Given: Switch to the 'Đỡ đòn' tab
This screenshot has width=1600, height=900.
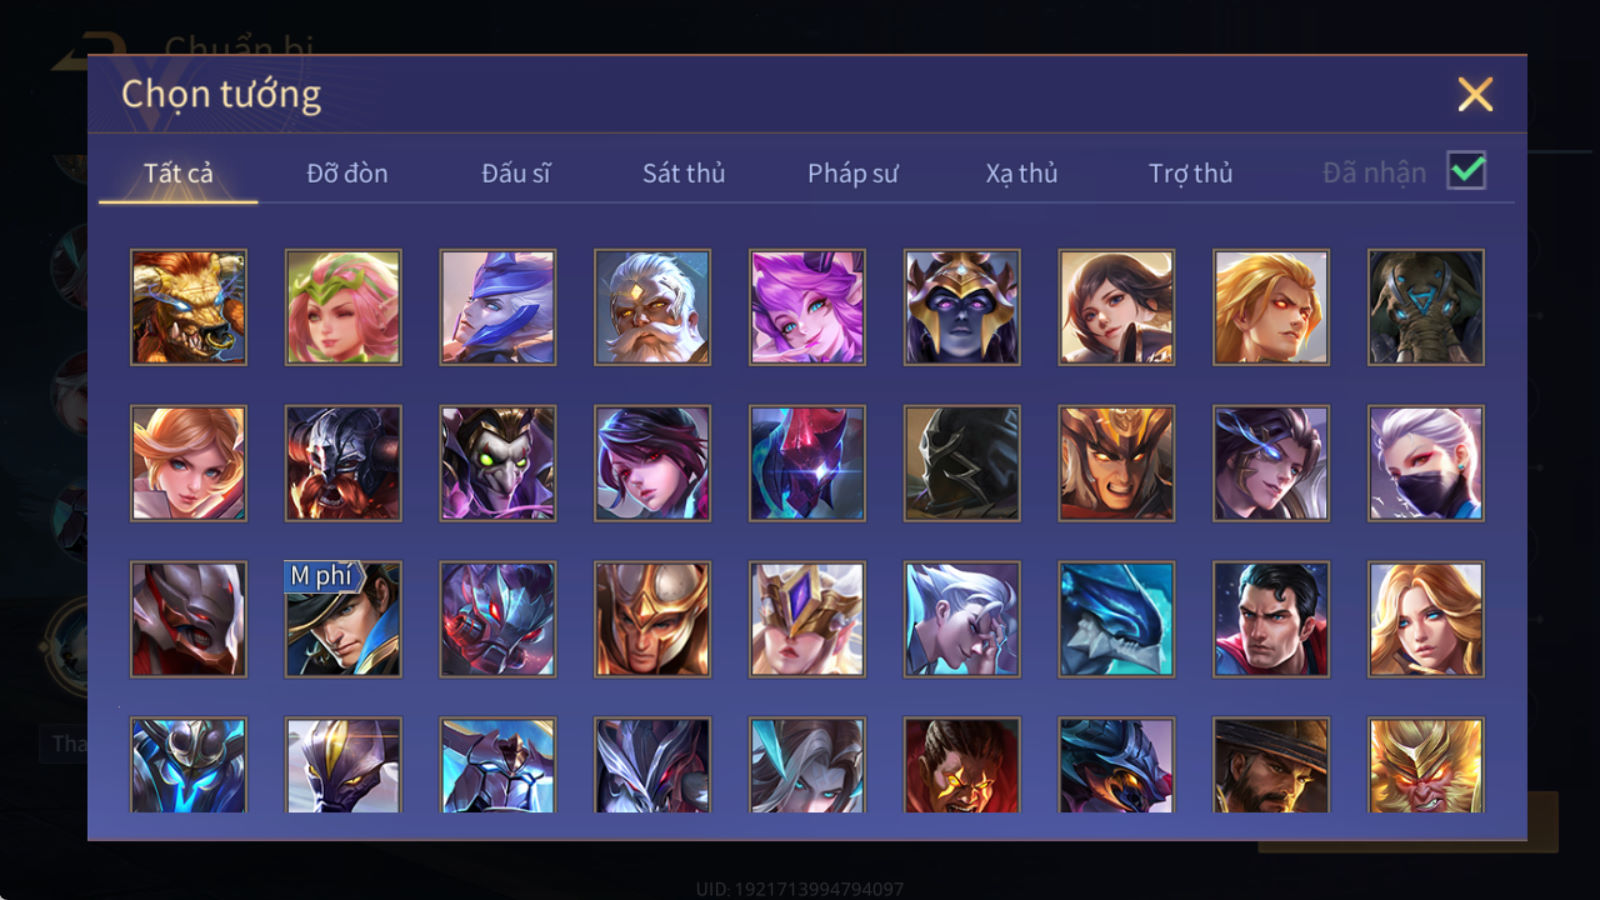Looking at the screenshot, I should 347,173.
